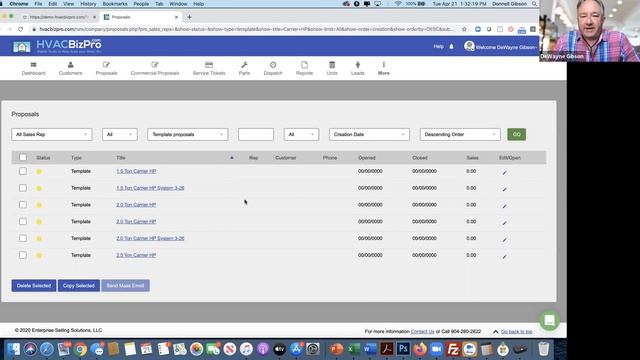
Task: Open the chat widget bubble
Action: coord(549,320)
